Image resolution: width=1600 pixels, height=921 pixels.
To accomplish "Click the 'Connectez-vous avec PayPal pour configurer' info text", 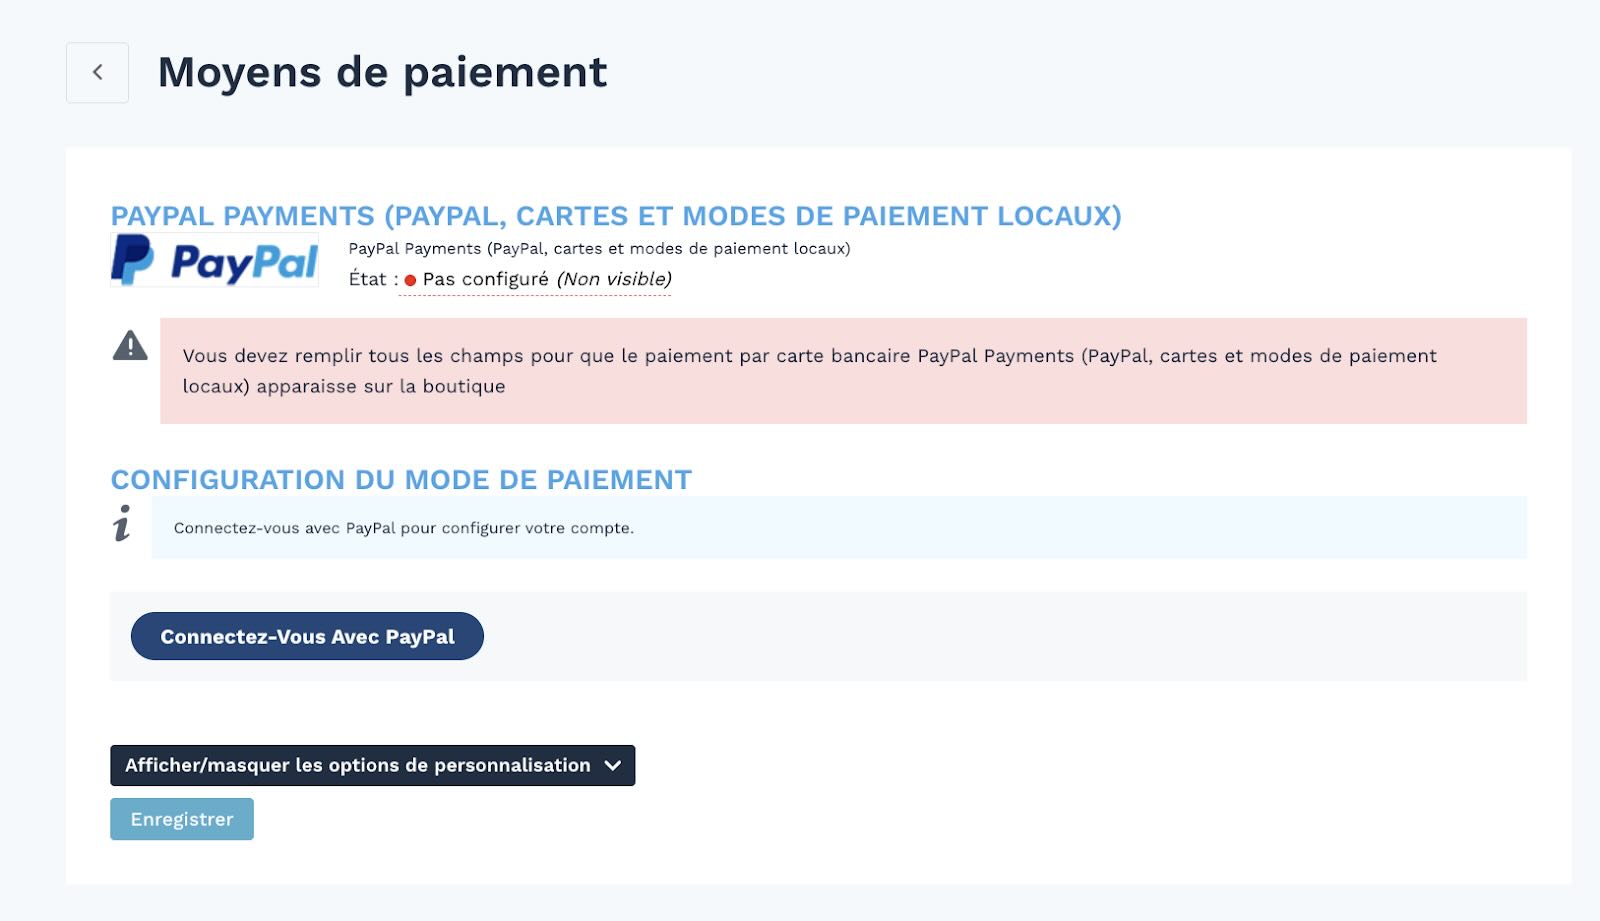I will 404,528.
